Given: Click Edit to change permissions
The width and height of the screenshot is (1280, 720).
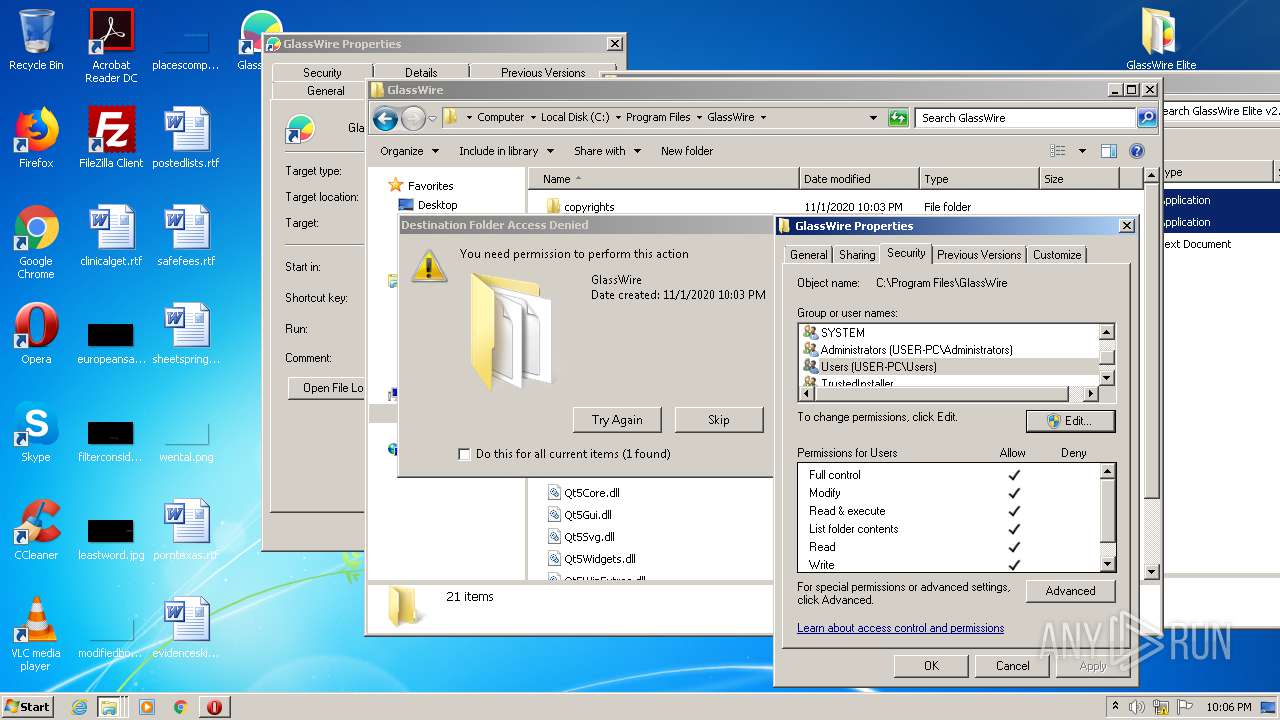Looking at the screenshot, I should pyautogui.click(x=1070, y=421).
